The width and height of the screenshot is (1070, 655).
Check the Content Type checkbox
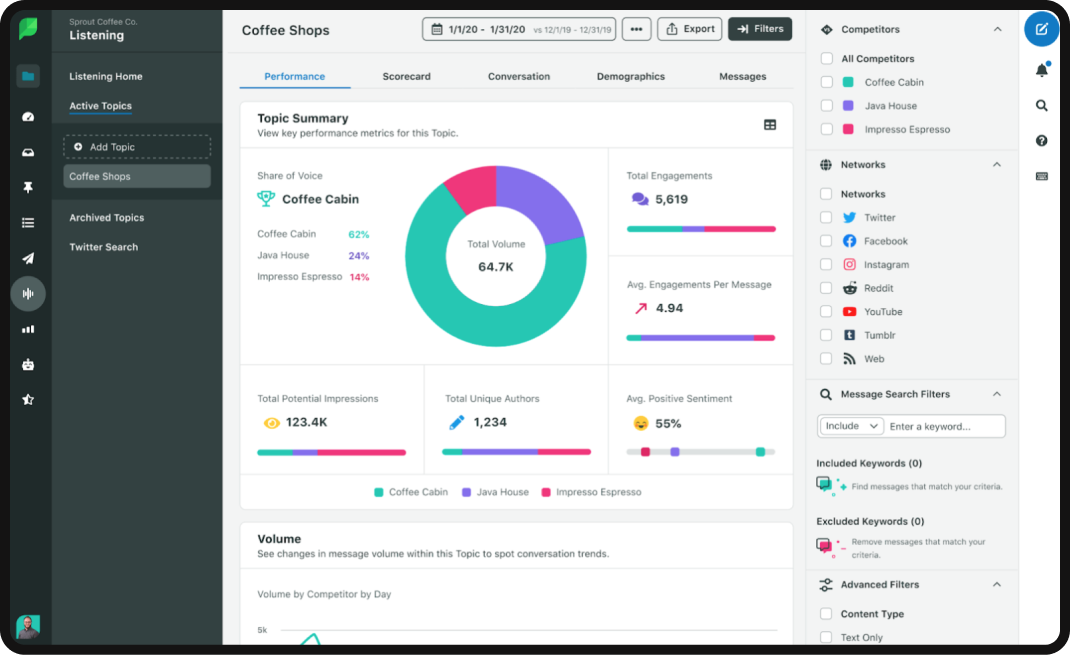[826, 613]
